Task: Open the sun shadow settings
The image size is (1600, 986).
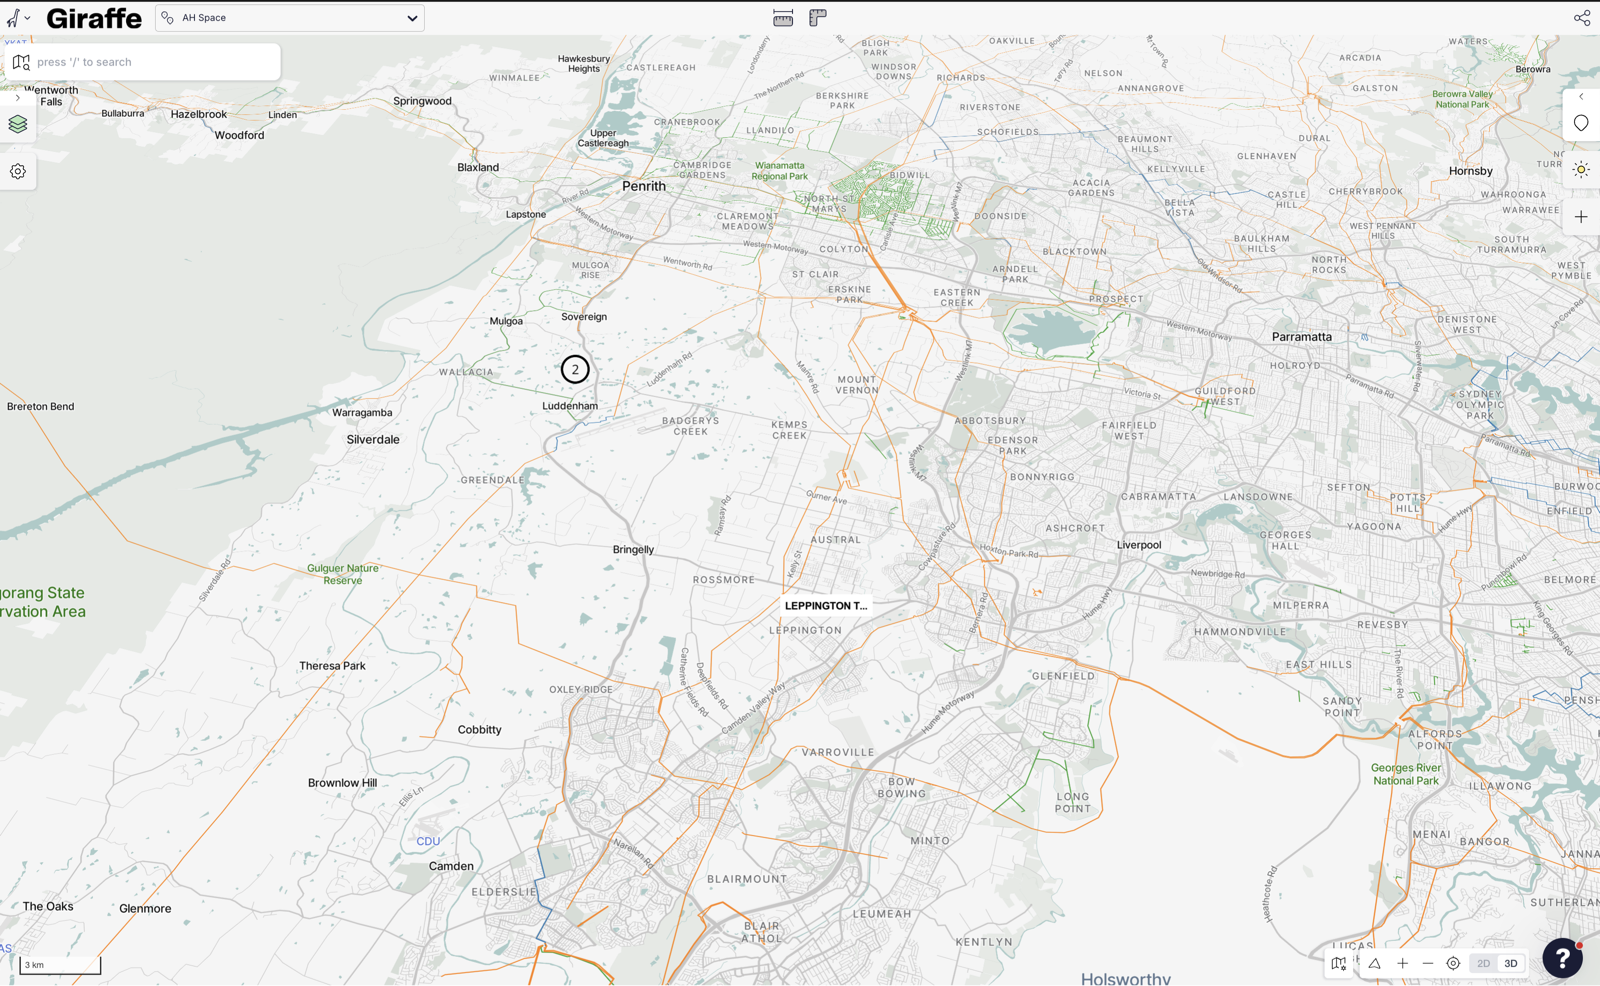Action: [x=1581, y=170]
